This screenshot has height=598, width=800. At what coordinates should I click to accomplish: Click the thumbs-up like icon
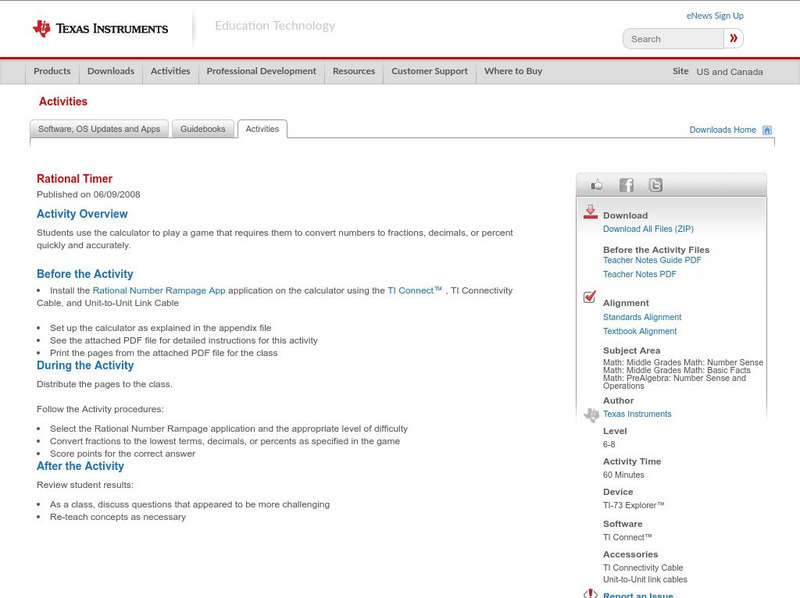click(x=596, y=185)
